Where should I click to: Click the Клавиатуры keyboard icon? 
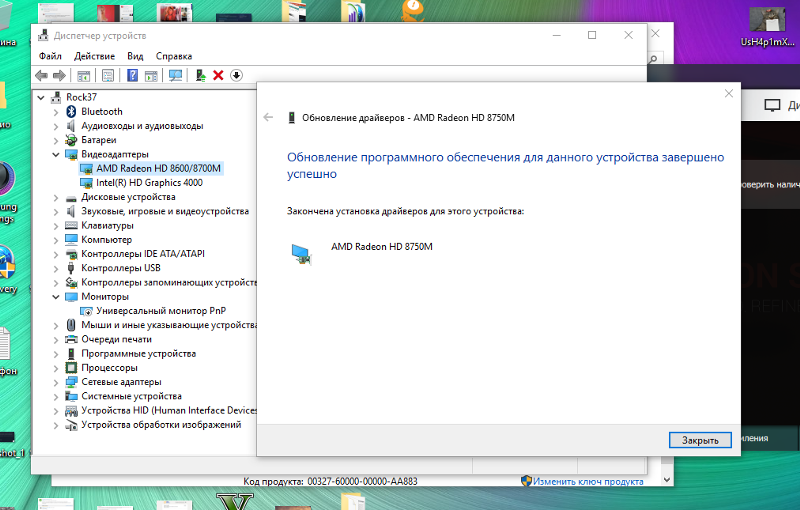(71, 225)
